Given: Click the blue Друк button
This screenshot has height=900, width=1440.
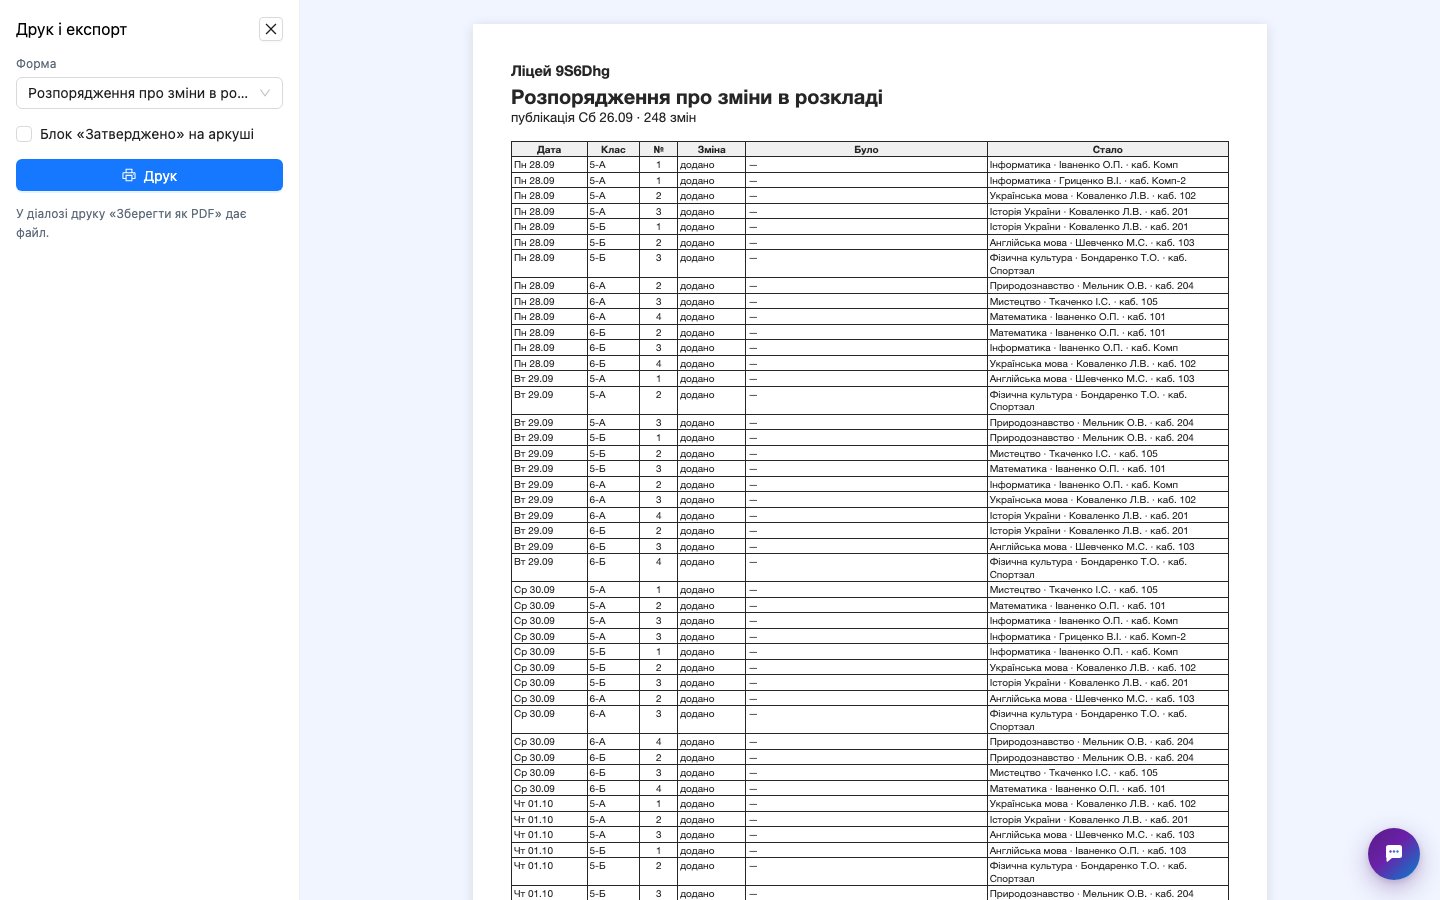Looking at the screenshot, I should (x=149, y=175).
